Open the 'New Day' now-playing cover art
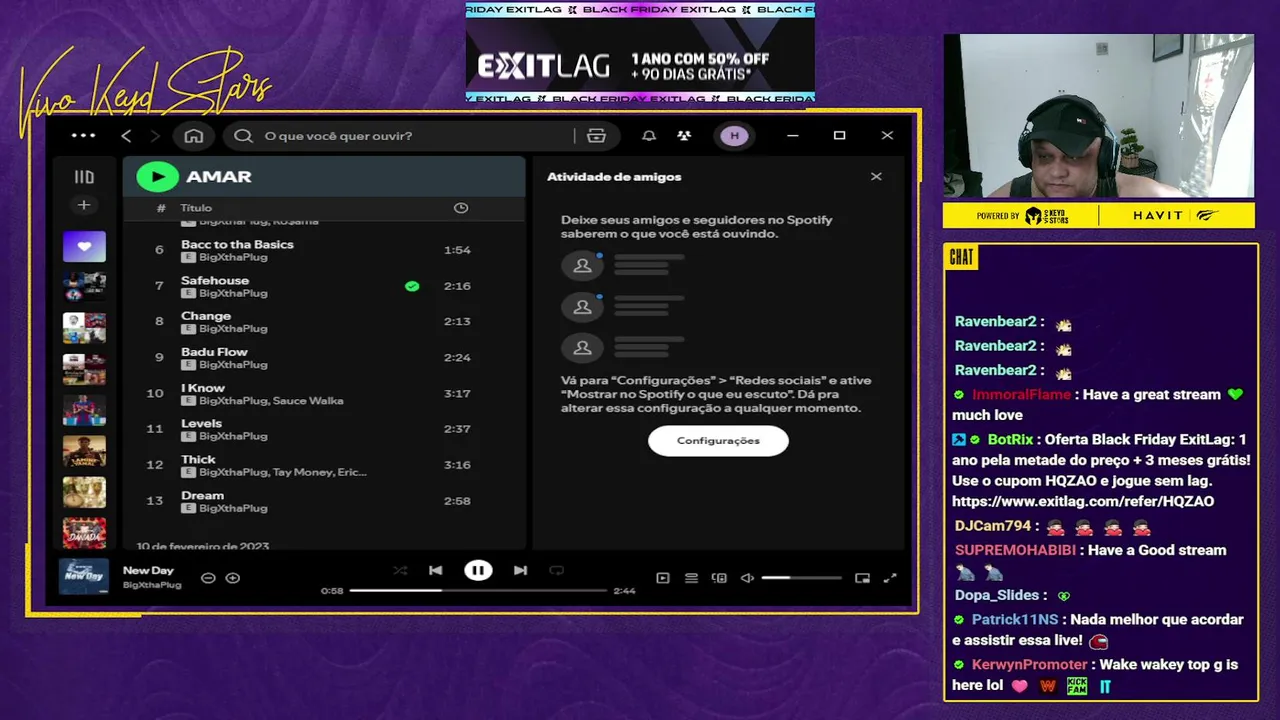The image size is (1280, 720). point(84,576)
